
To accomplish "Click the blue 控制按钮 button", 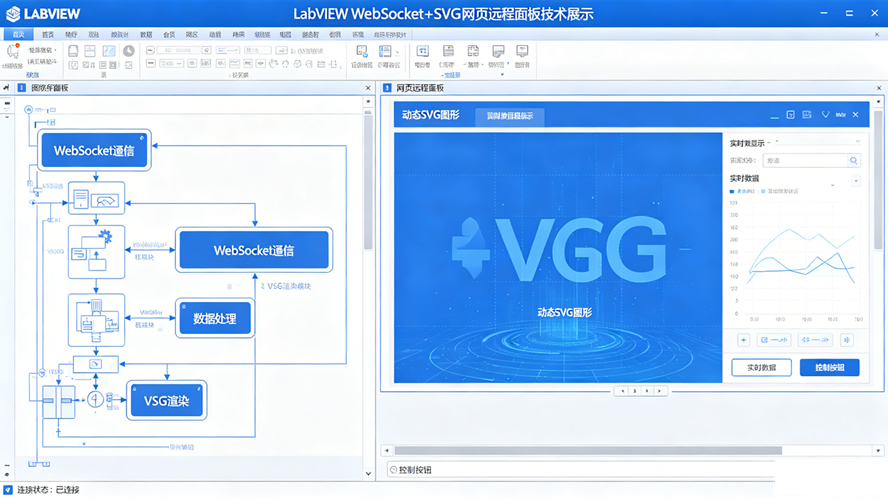I will click(830, 368).
